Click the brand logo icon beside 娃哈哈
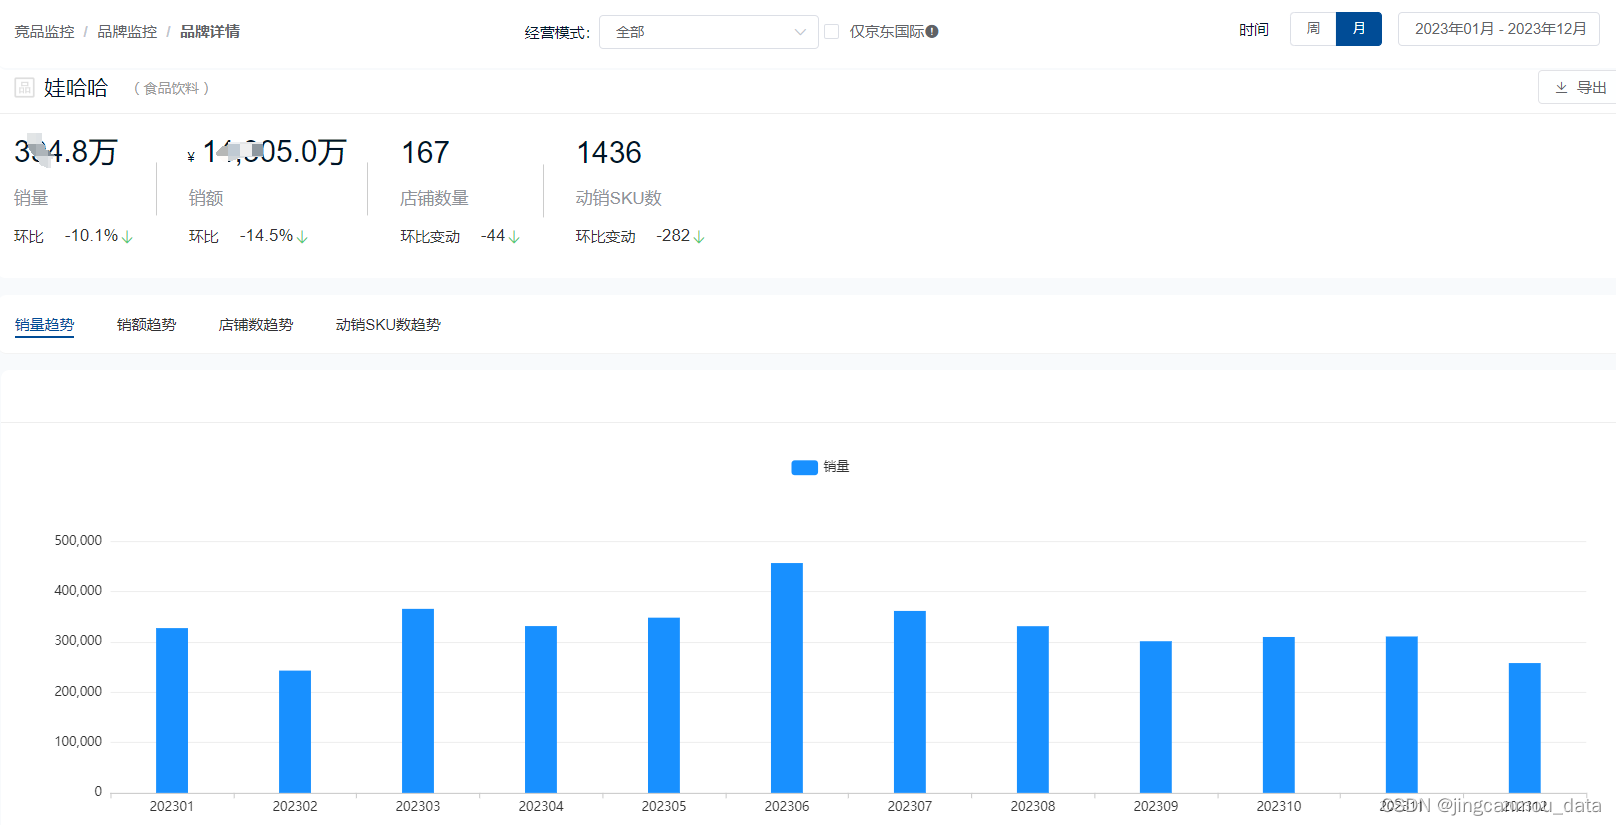Viewport: 1616px width, 825px height. [24, 88]
